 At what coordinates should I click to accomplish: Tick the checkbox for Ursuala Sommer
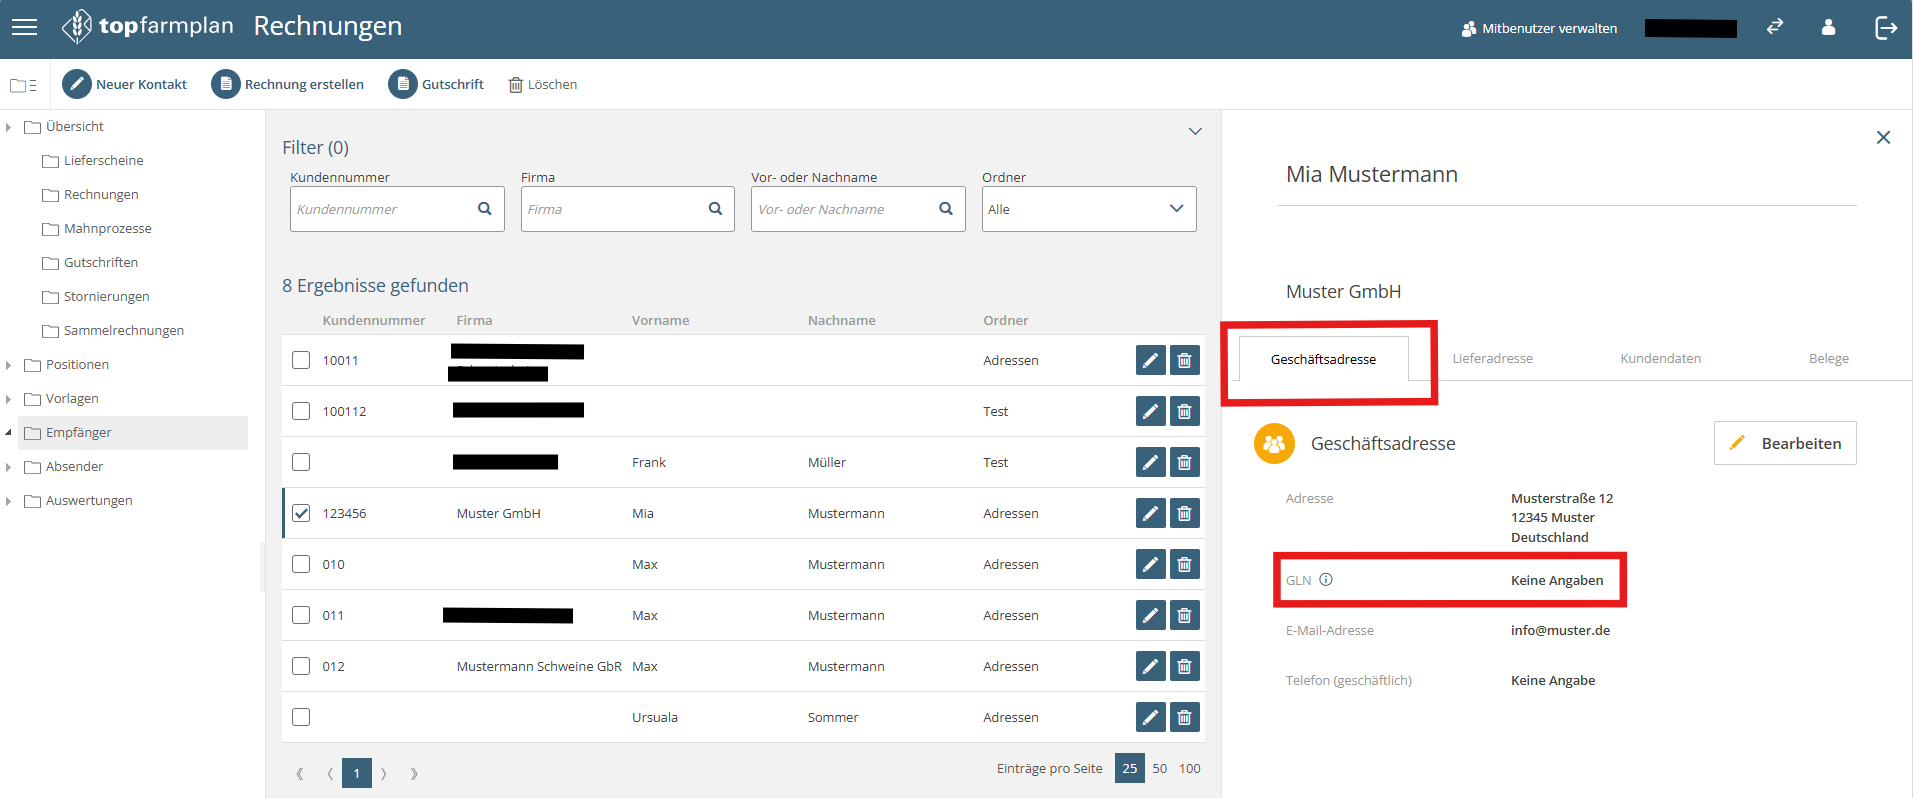point(301,716)
